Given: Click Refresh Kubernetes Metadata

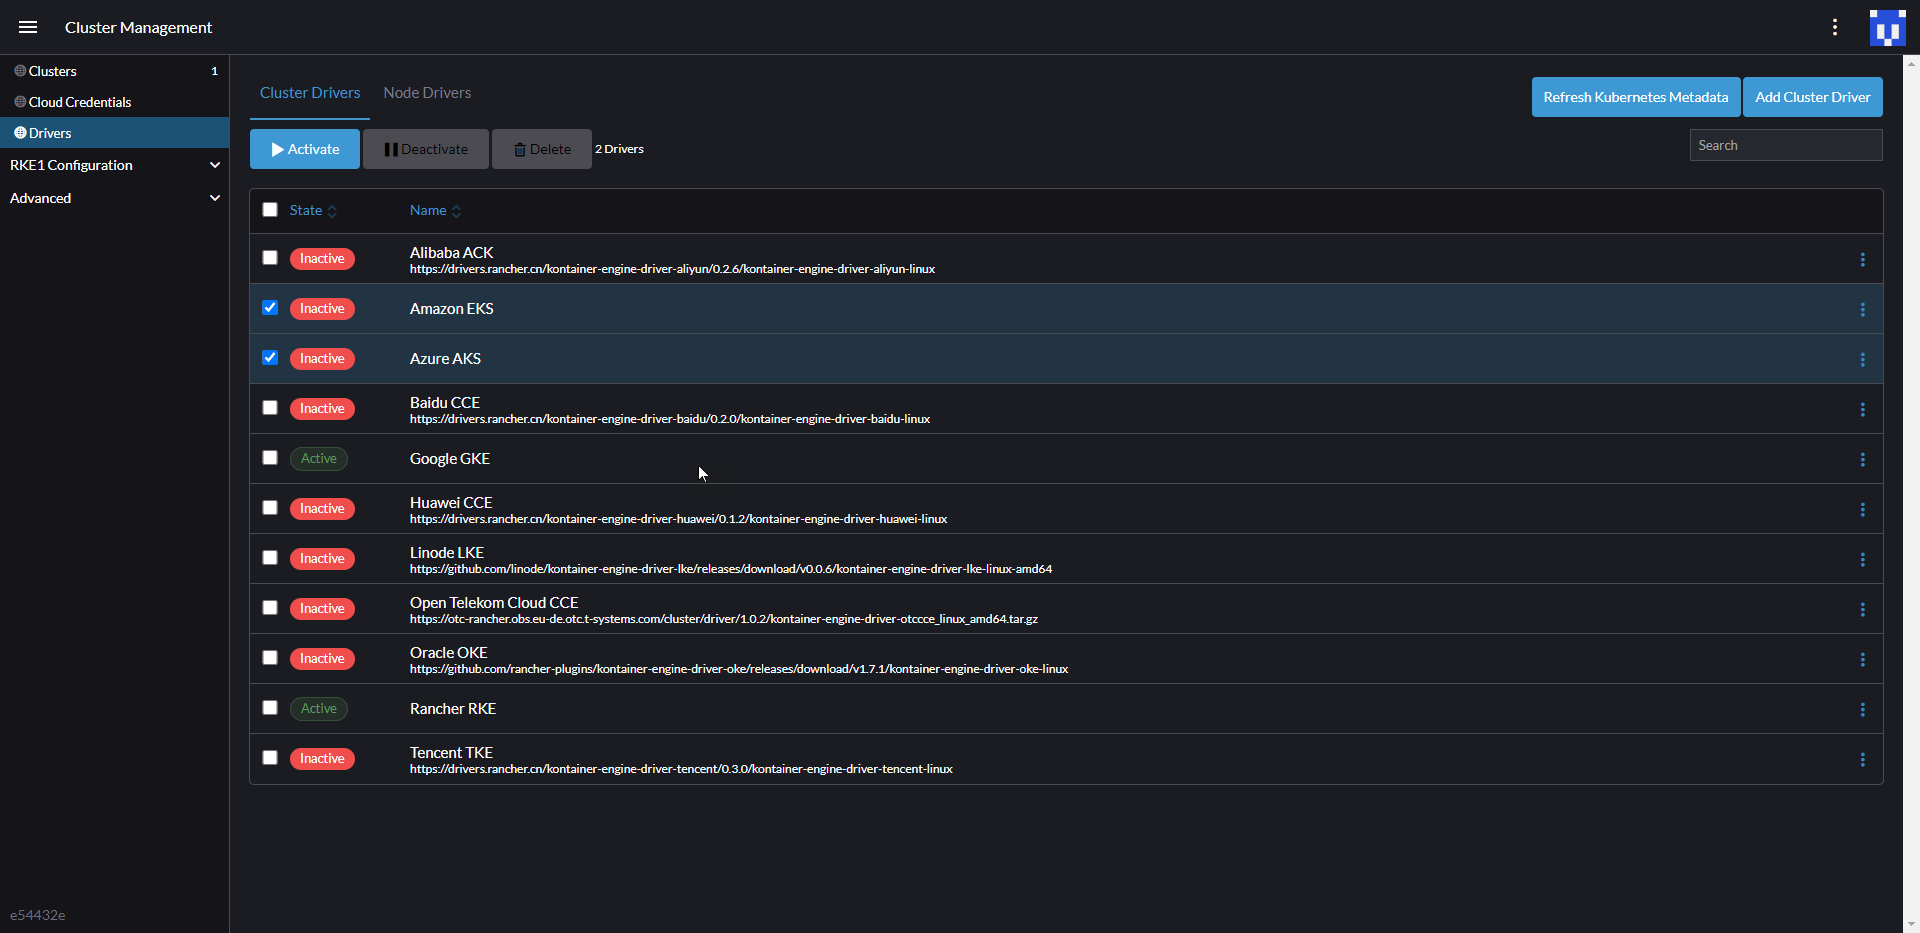Looking at the screenshot, I should click(x=1636, y=96).
